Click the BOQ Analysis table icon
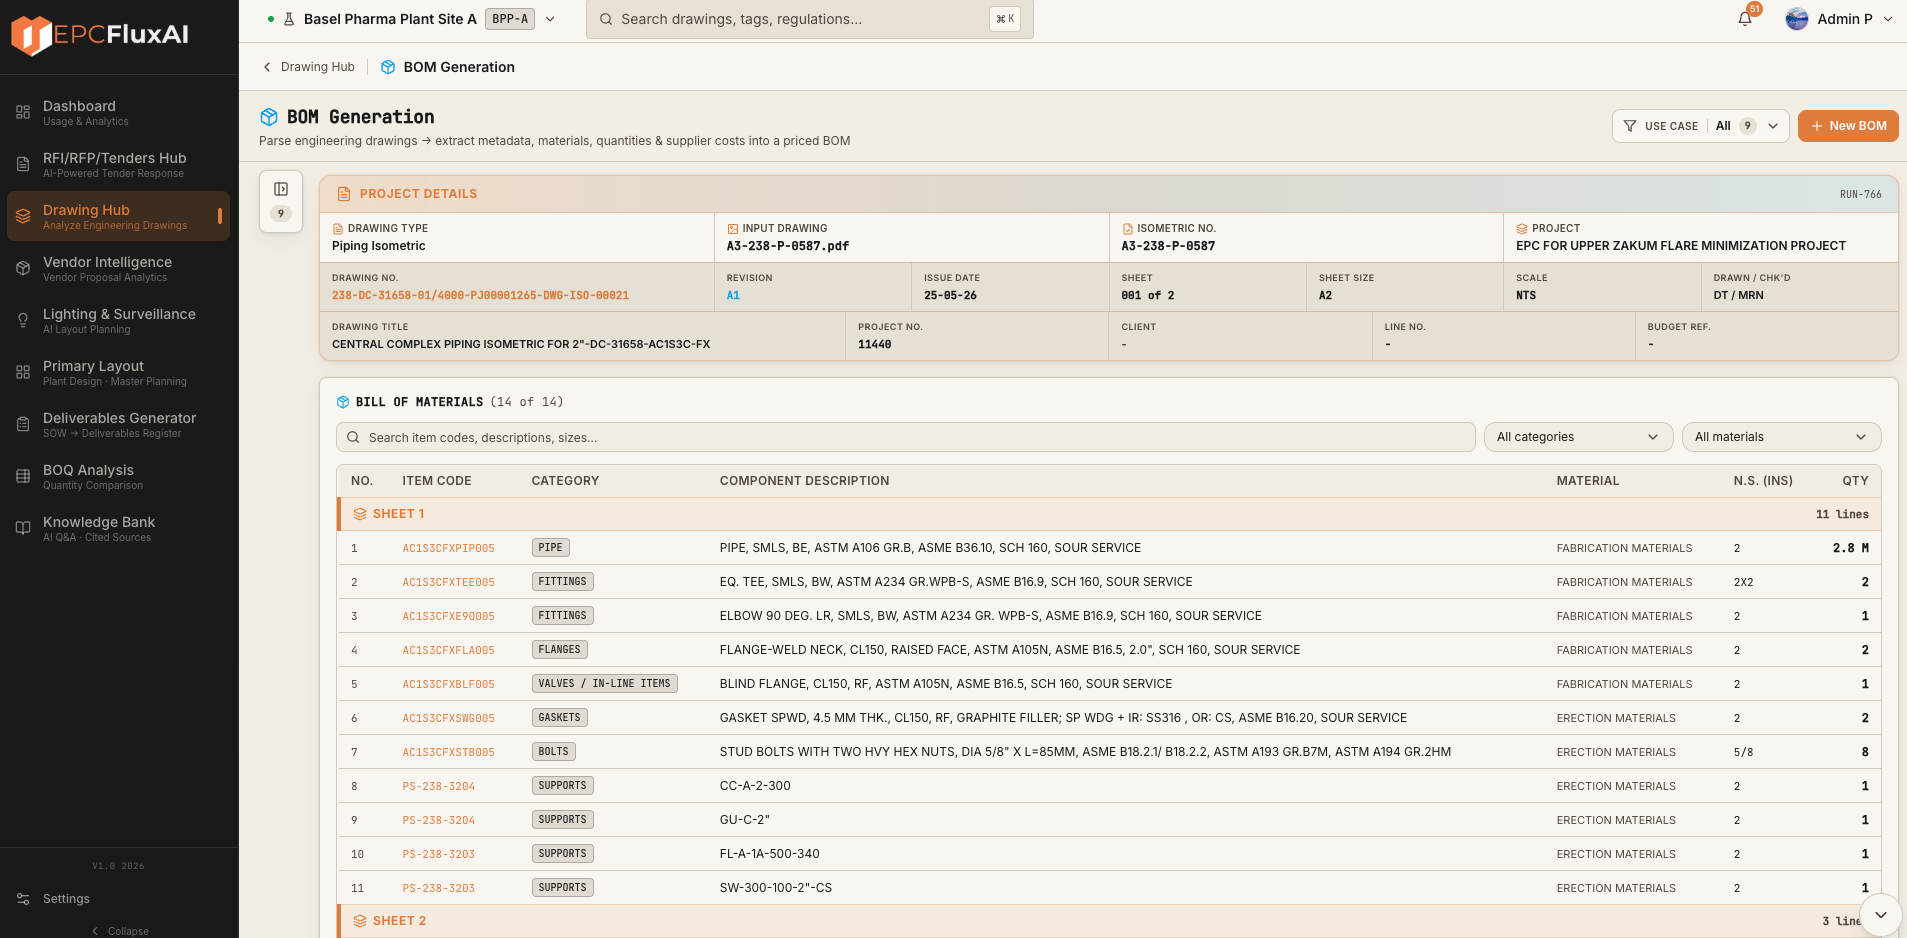Screen dimensions: 1907x938 tap(23, 476)
